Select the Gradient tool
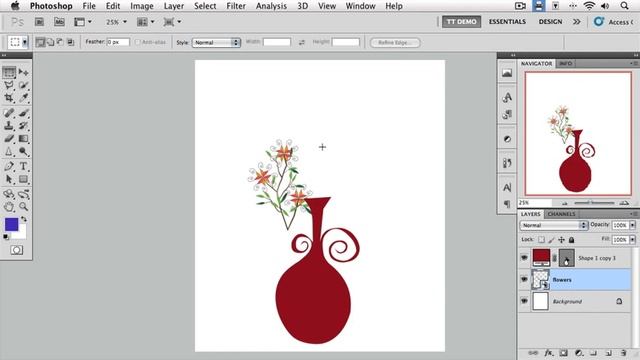 tap(23, 139)
